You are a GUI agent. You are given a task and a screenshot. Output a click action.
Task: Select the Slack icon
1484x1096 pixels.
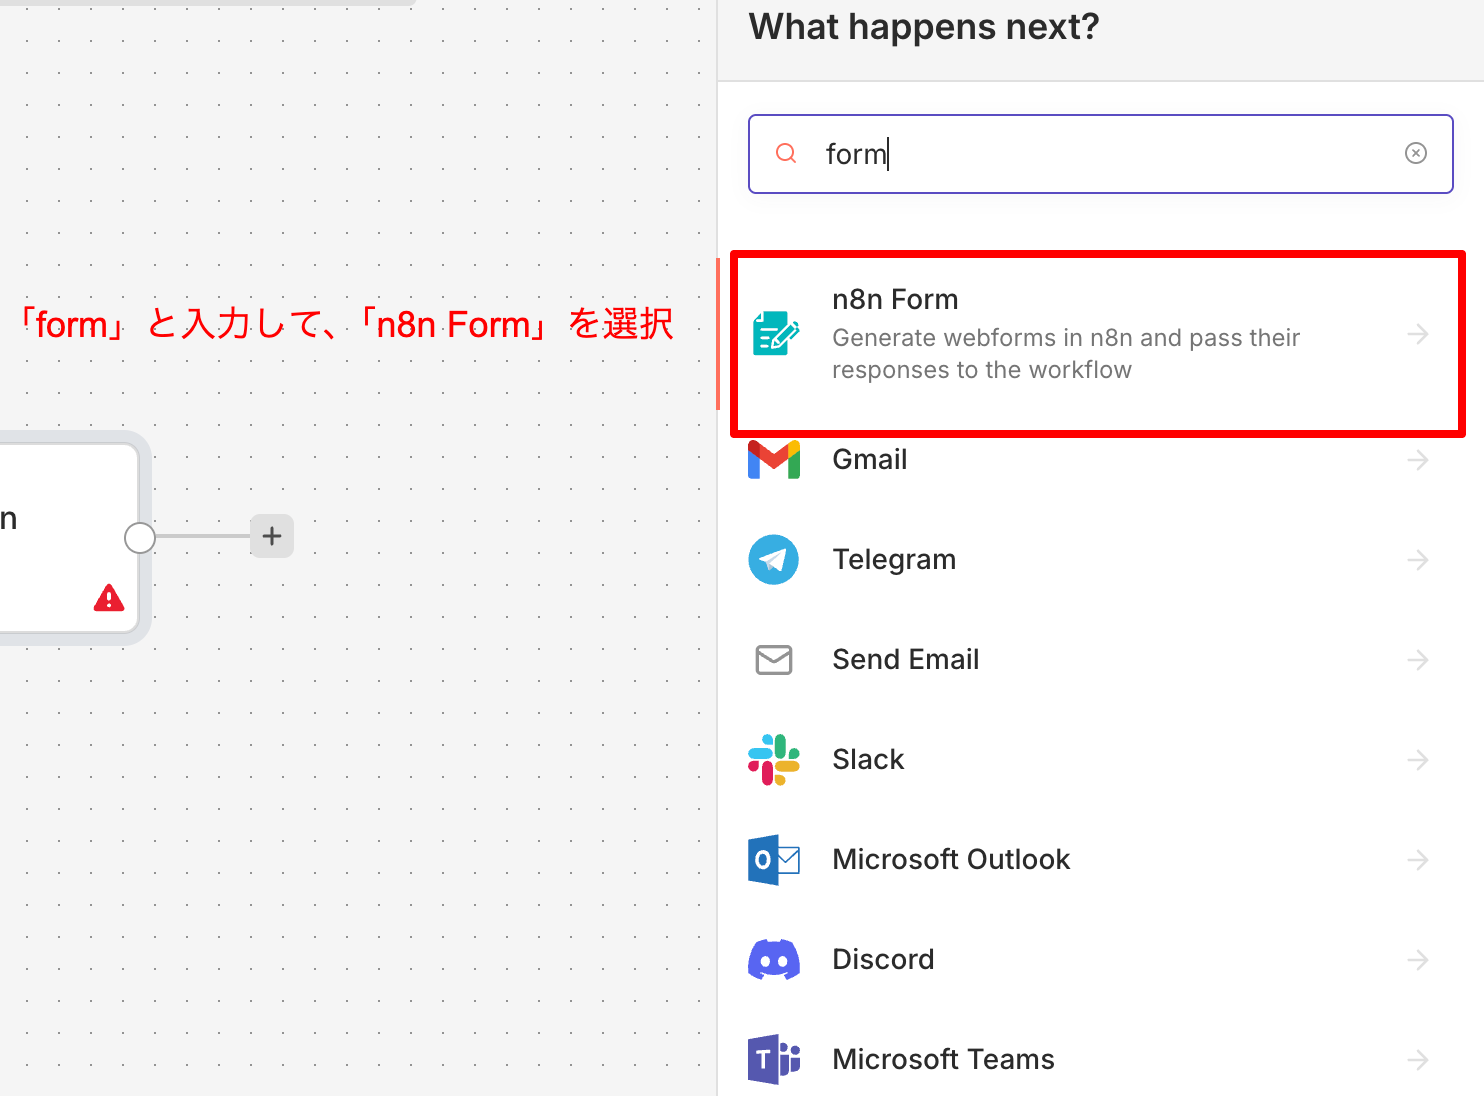pyautogui.click(x=773, y=759)
